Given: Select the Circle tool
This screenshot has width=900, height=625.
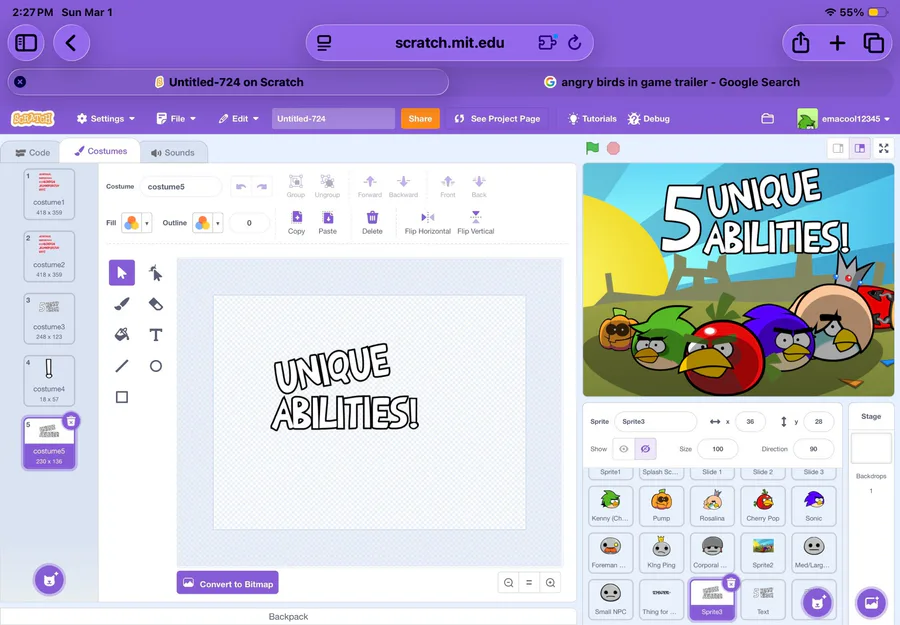Looking at the screenshot, I should click(156, 366).
